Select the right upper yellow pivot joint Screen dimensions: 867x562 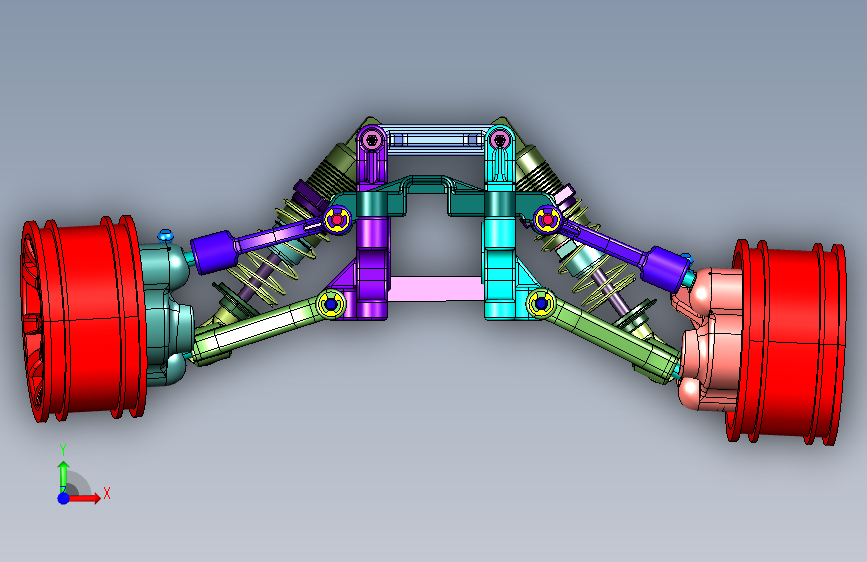547,220
